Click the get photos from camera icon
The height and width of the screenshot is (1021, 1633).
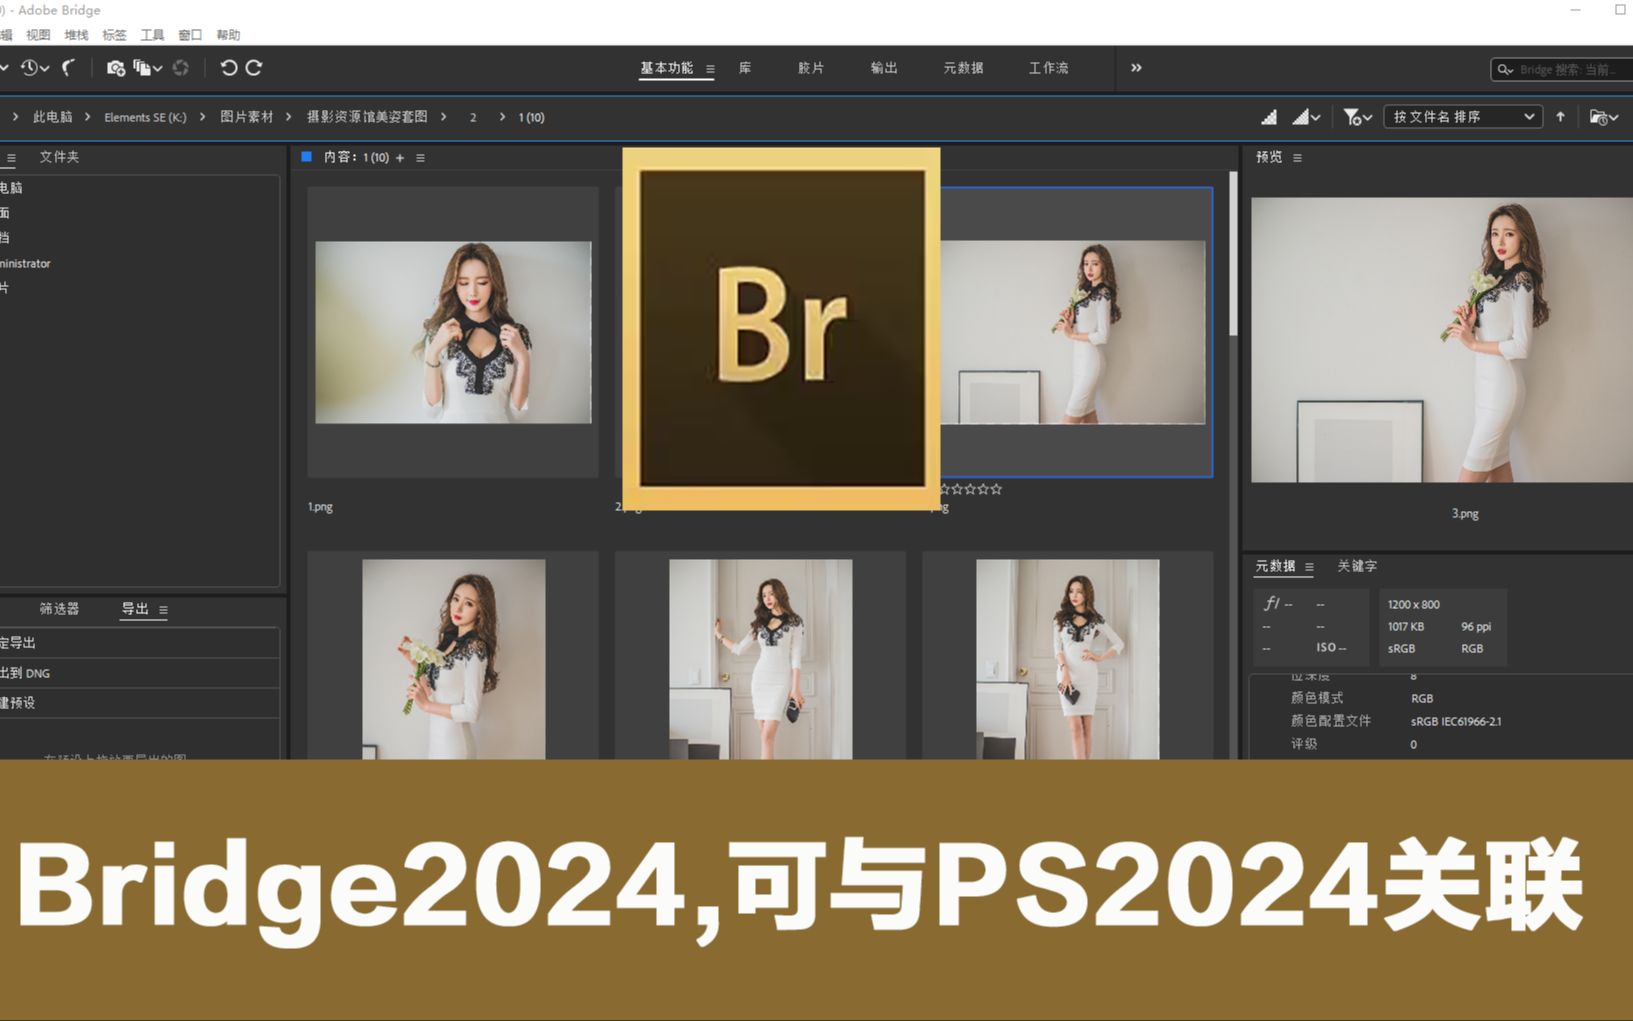[x=116, y=68]
